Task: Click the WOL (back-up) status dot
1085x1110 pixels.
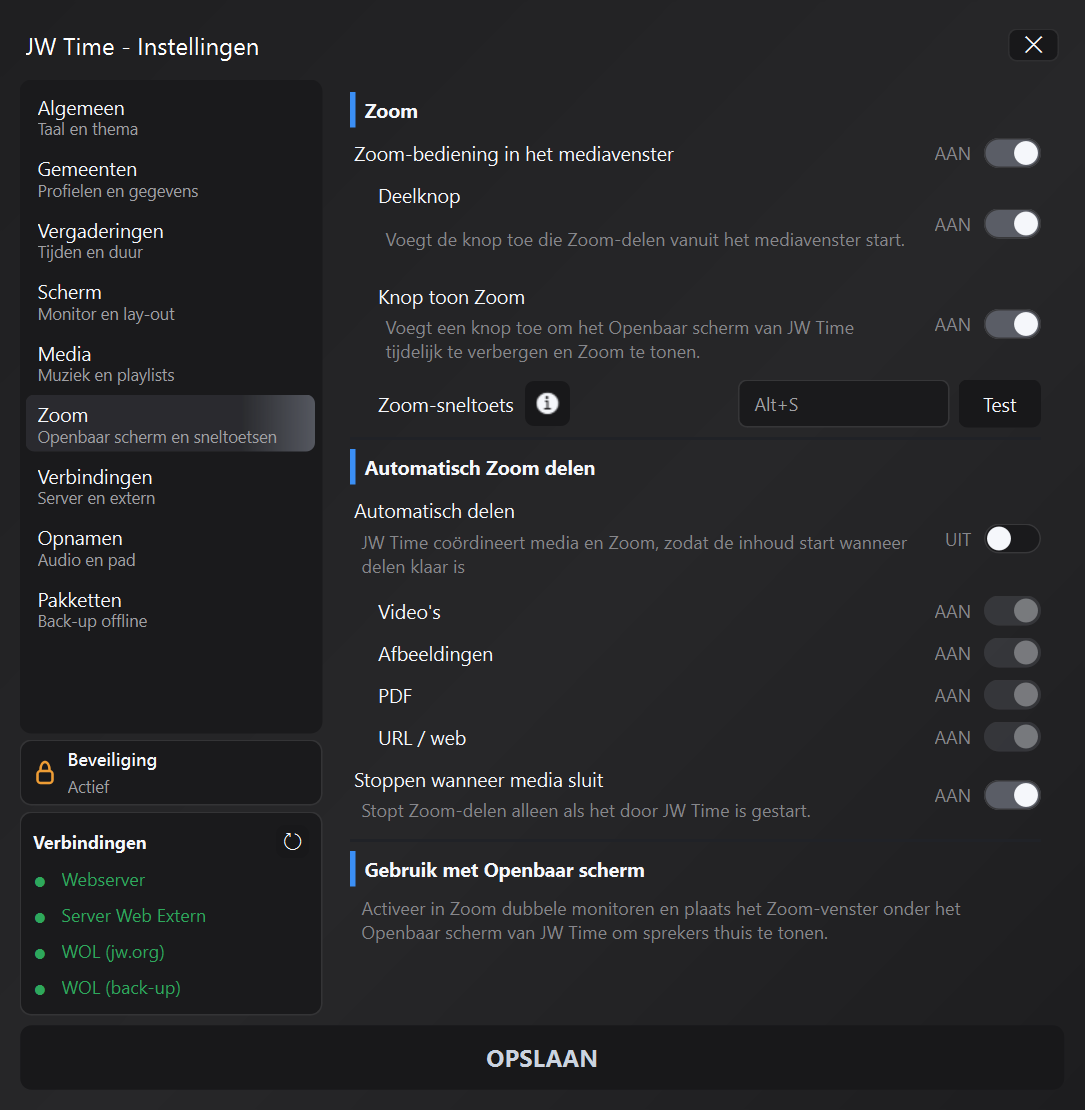Action: coord(40,990)
